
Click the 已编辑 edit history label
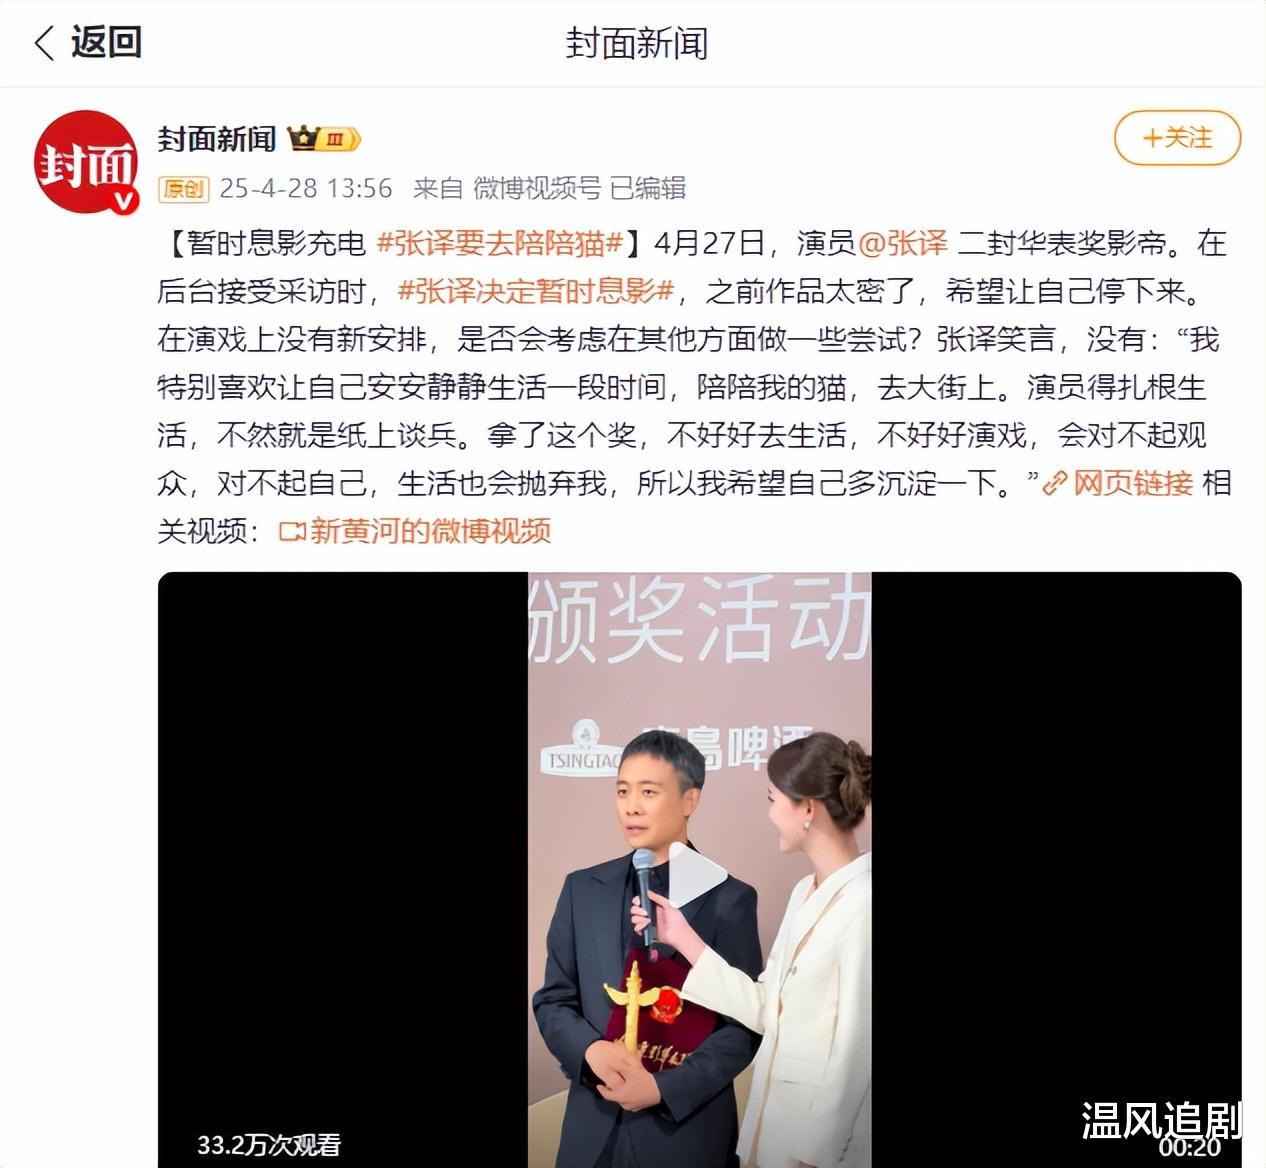[648, 188]
